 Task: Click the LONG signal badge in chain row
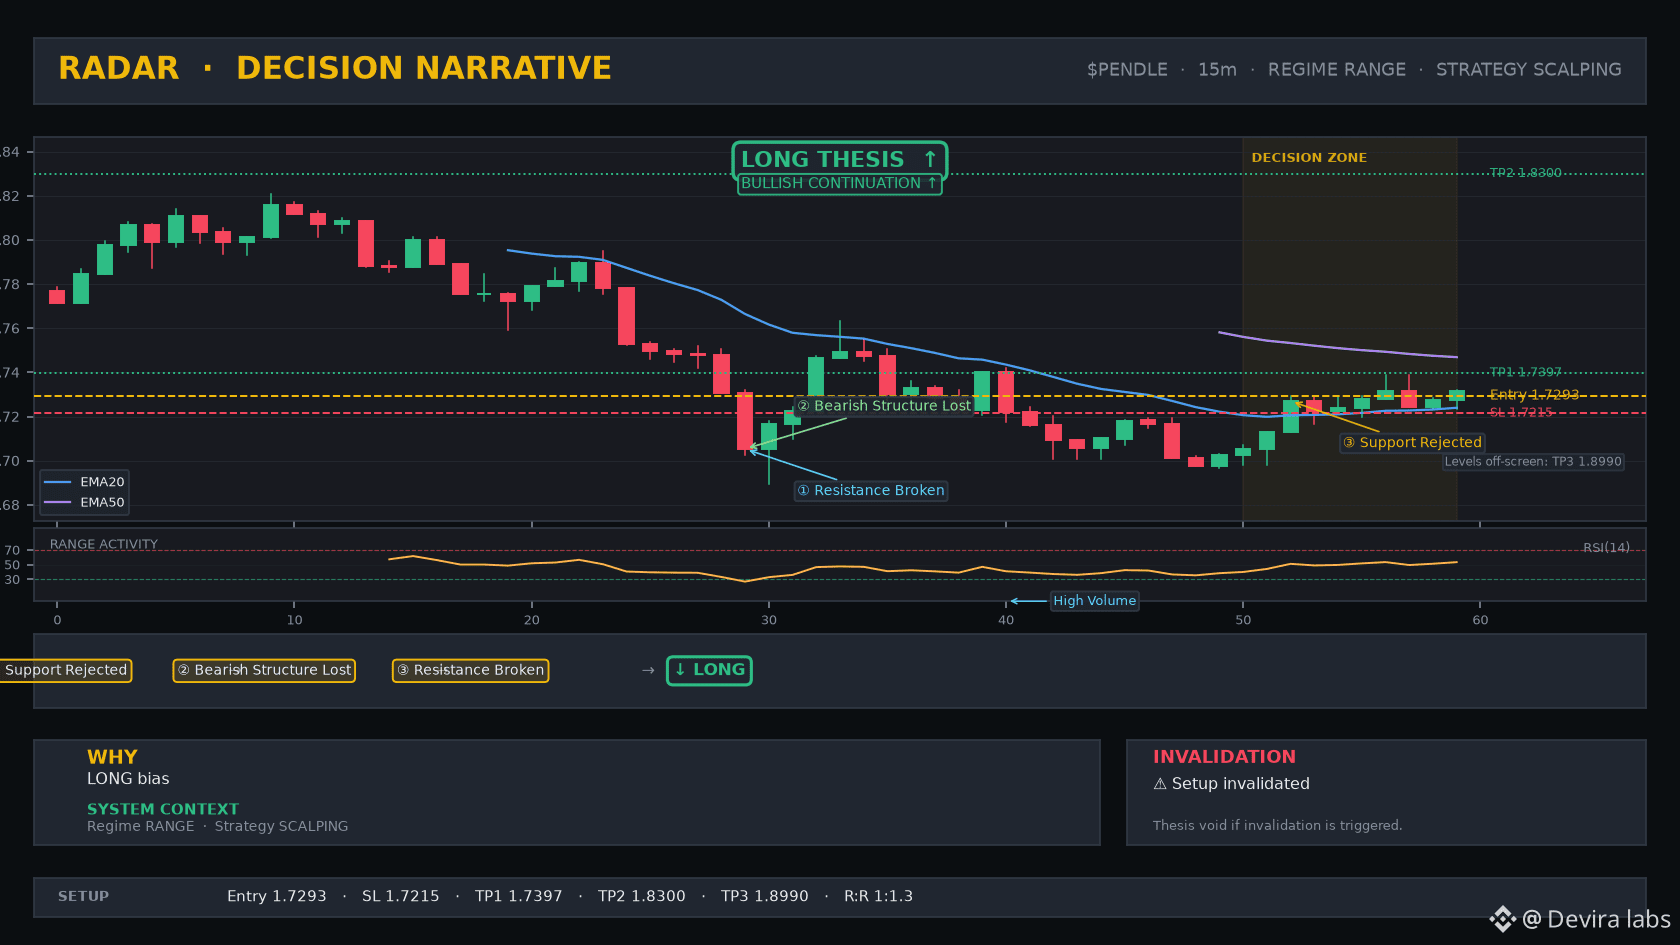[x=709, y=670]
